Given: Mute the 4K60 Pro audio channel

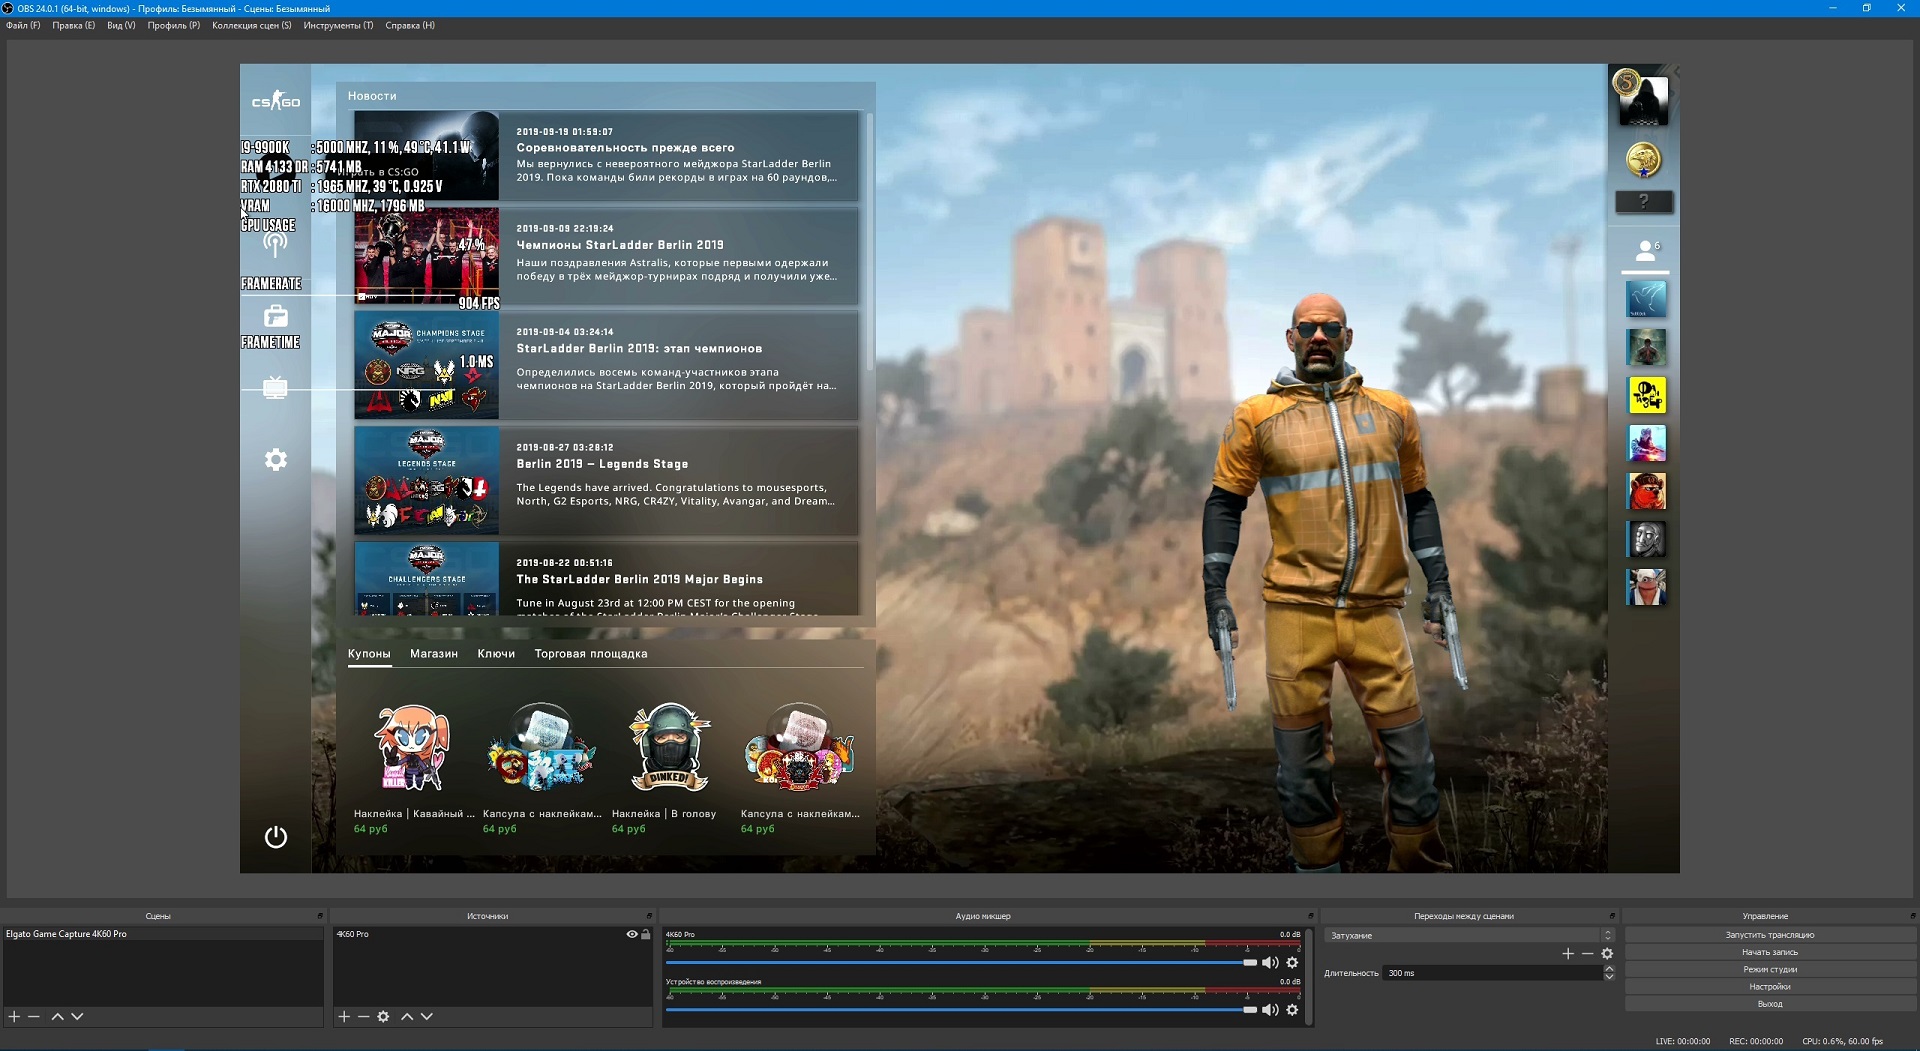Looking at the screenshot, I should (x=1270, y=962).
